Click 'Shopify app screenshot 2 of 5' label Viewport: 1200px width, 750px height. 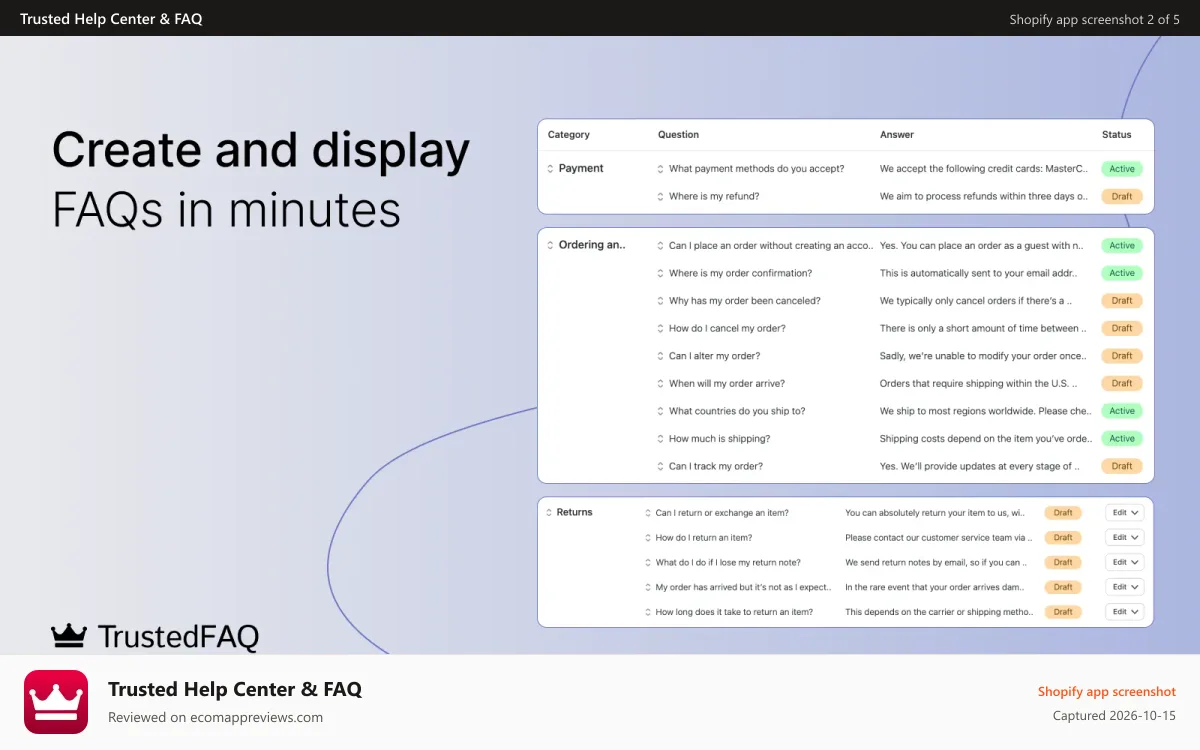click(1094, 19)
